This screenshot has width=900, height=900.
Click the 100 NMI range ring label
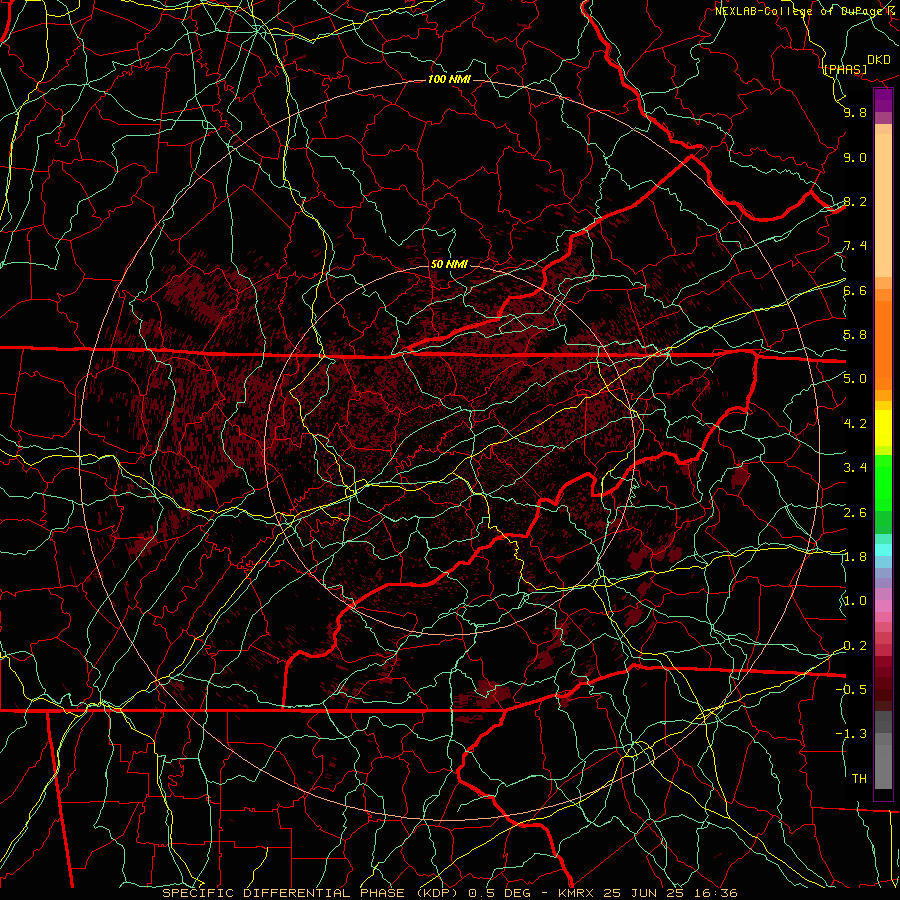[449, 79]
